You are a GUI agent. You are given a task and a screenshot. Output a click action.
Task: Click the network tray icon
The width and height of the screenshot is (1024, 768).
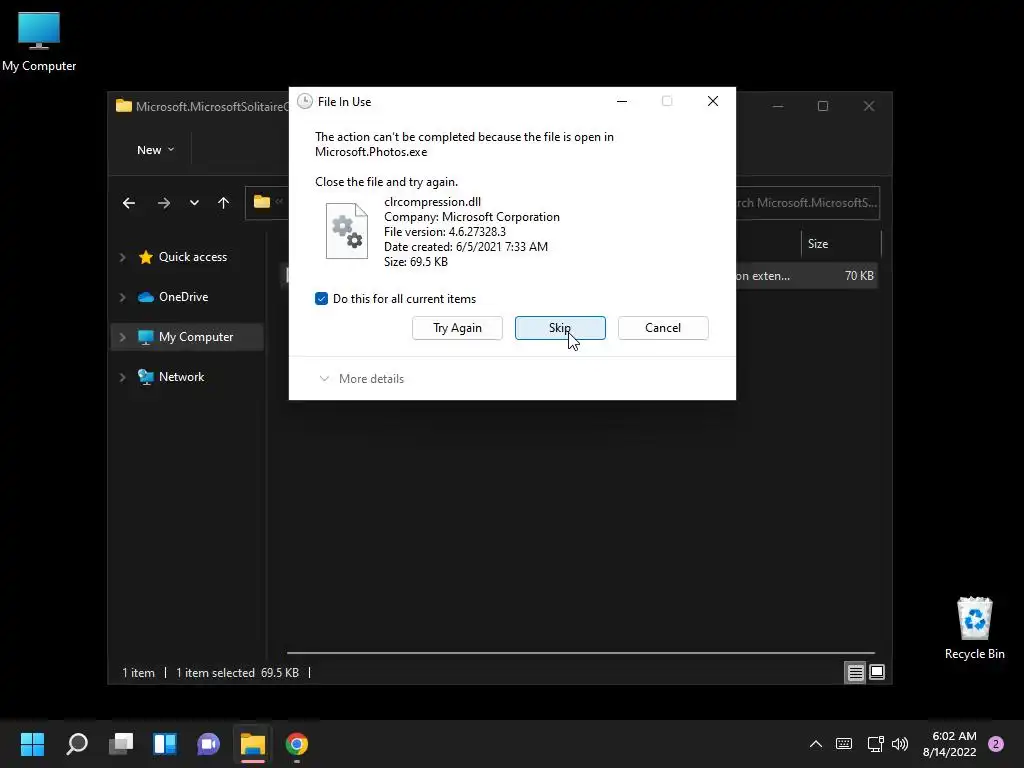pyautogui.click(x=875, y=744)
